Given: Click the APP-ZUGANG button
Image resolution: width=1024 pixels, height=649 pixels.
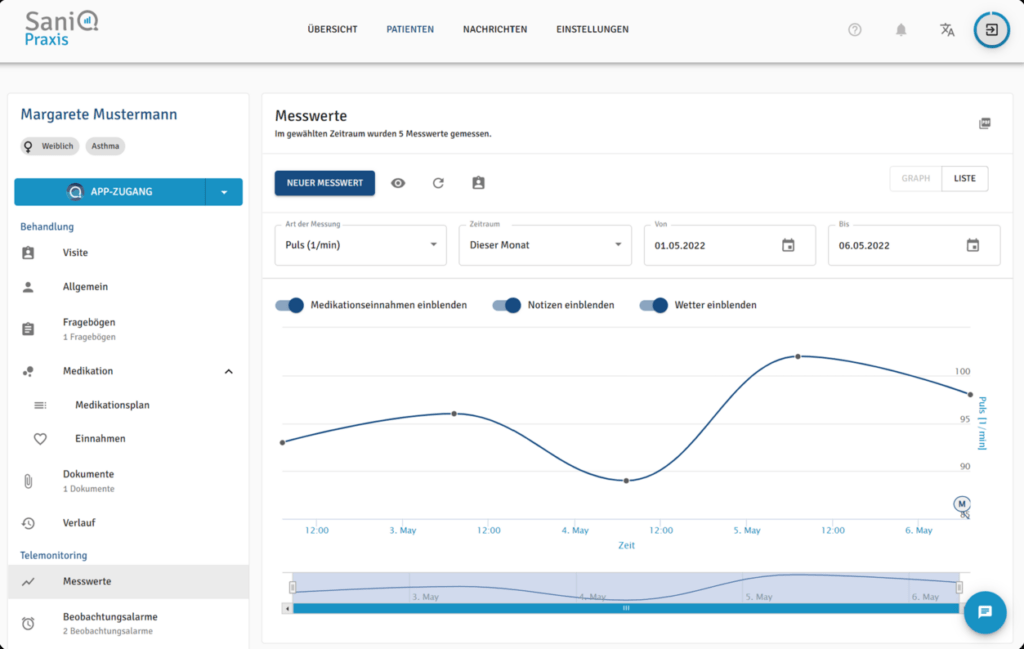Looking at the screenshot, I should [110, 192].
